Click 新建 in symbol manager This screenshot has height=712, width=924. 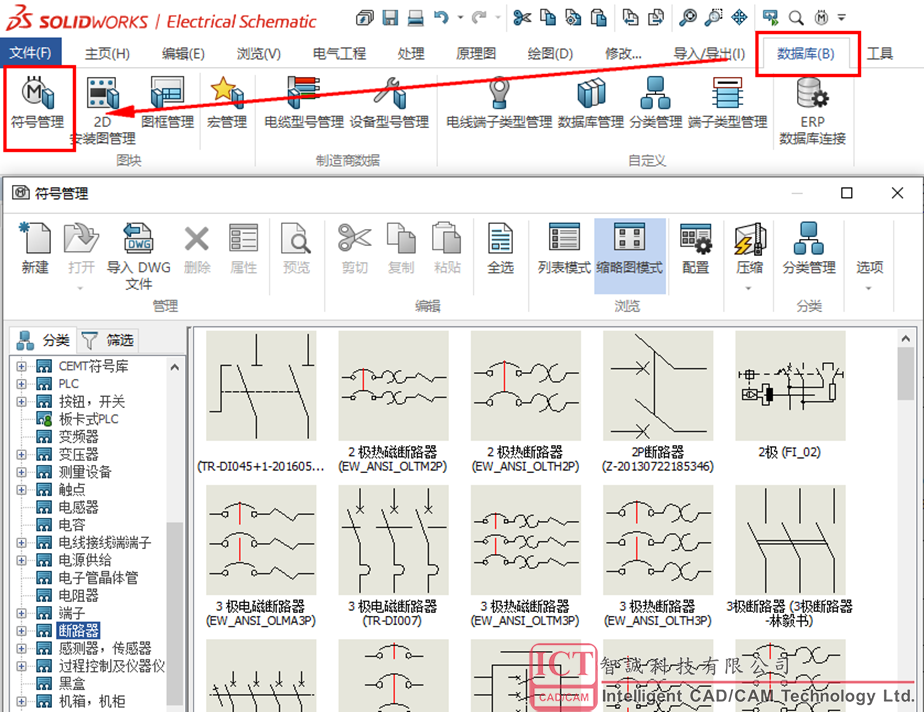pyautogui.click(x=35, y=249)
